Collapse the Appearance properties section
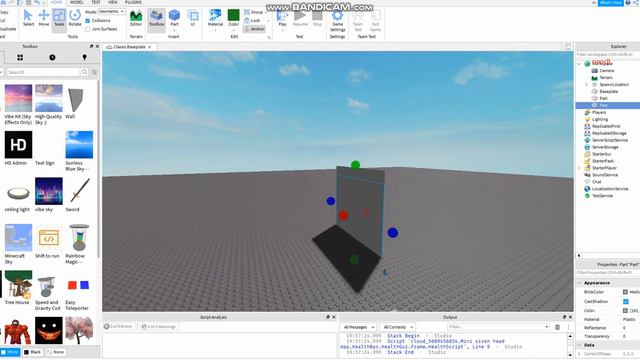Screen dimensions: 640x360 point(580,282)
